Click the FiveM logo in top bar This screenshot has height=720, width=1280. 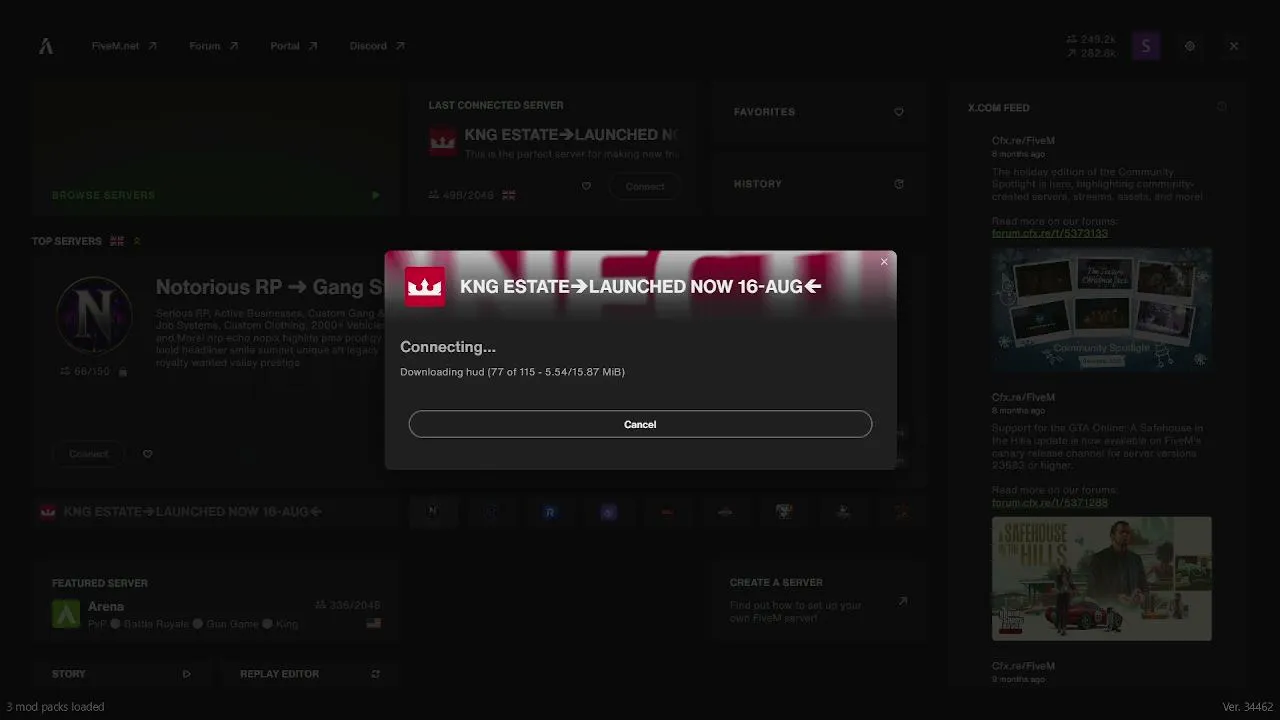coord(46,46)
